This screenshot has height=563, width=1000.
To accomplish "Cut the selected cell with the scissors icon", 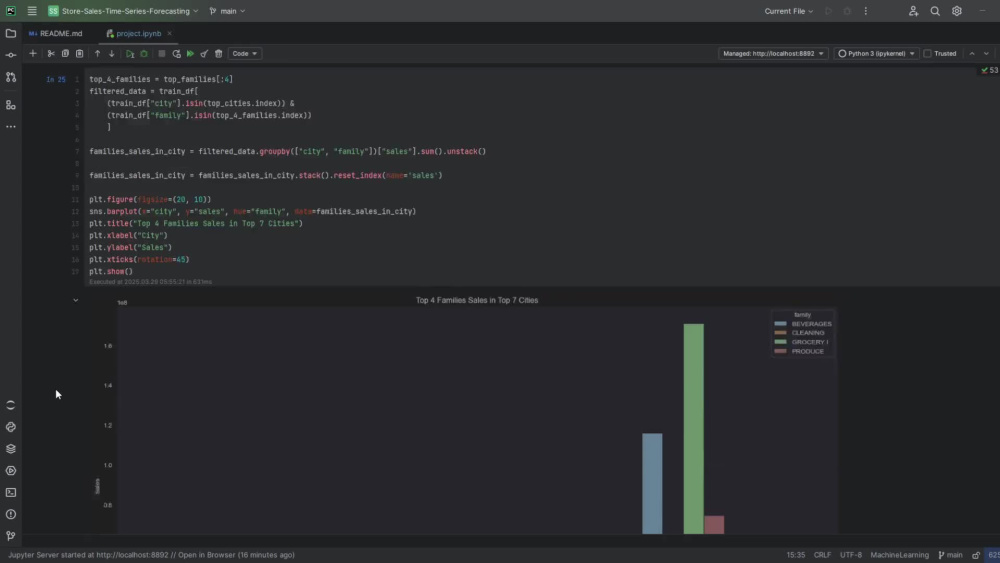I will 51,54.
